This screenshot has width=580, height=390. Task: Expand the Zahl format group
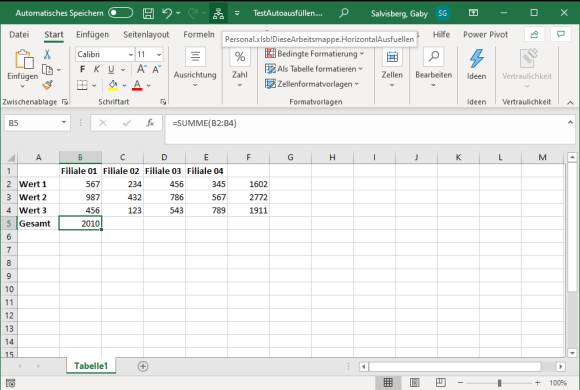click(x=240, y=68)
